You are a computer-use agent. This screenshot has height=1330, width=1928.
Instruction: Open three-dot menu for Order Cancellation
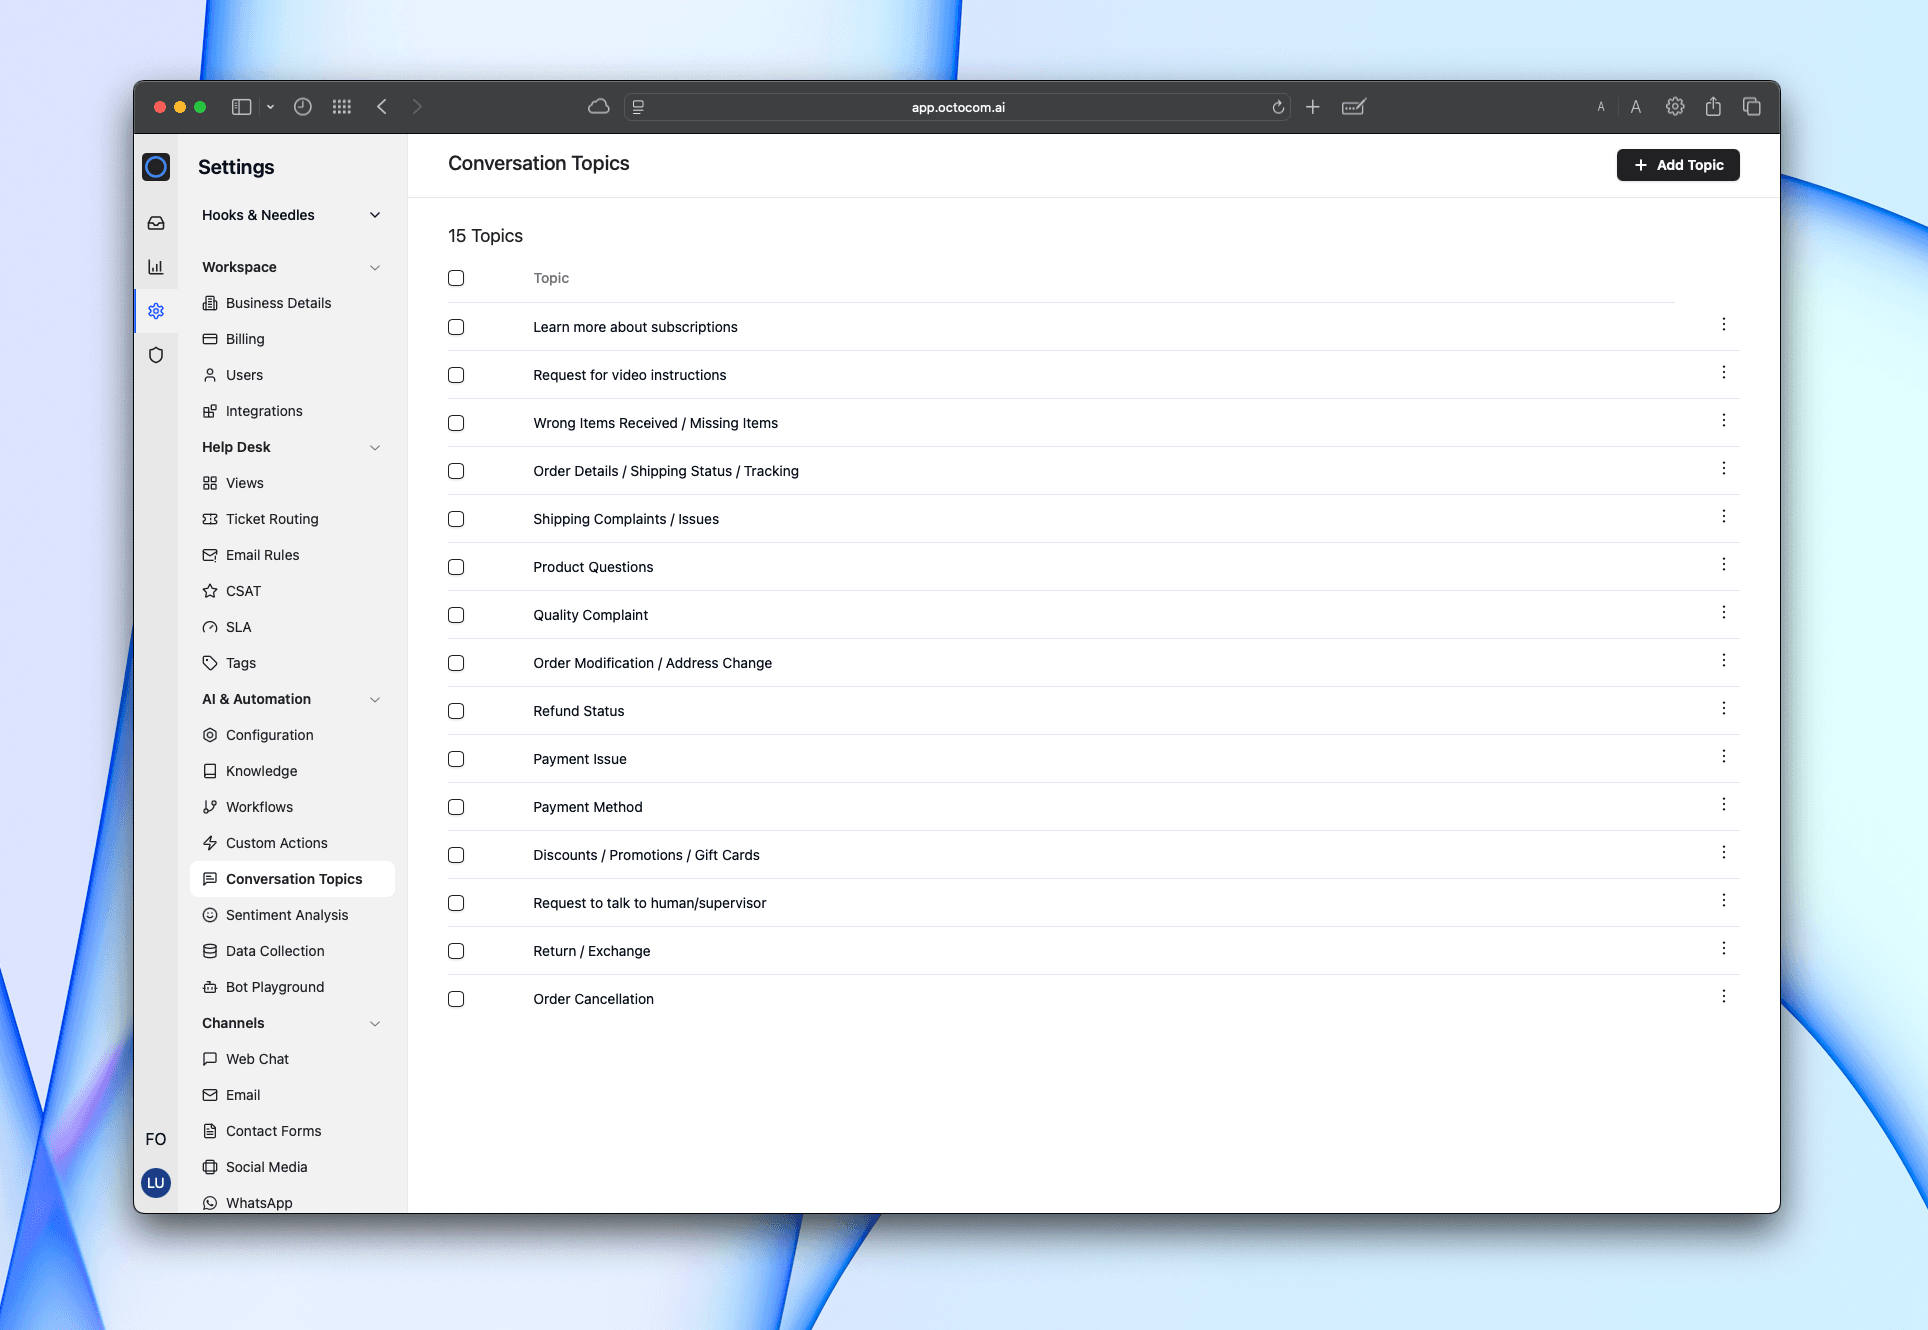pyautogui.click(x=1723, y=997)
